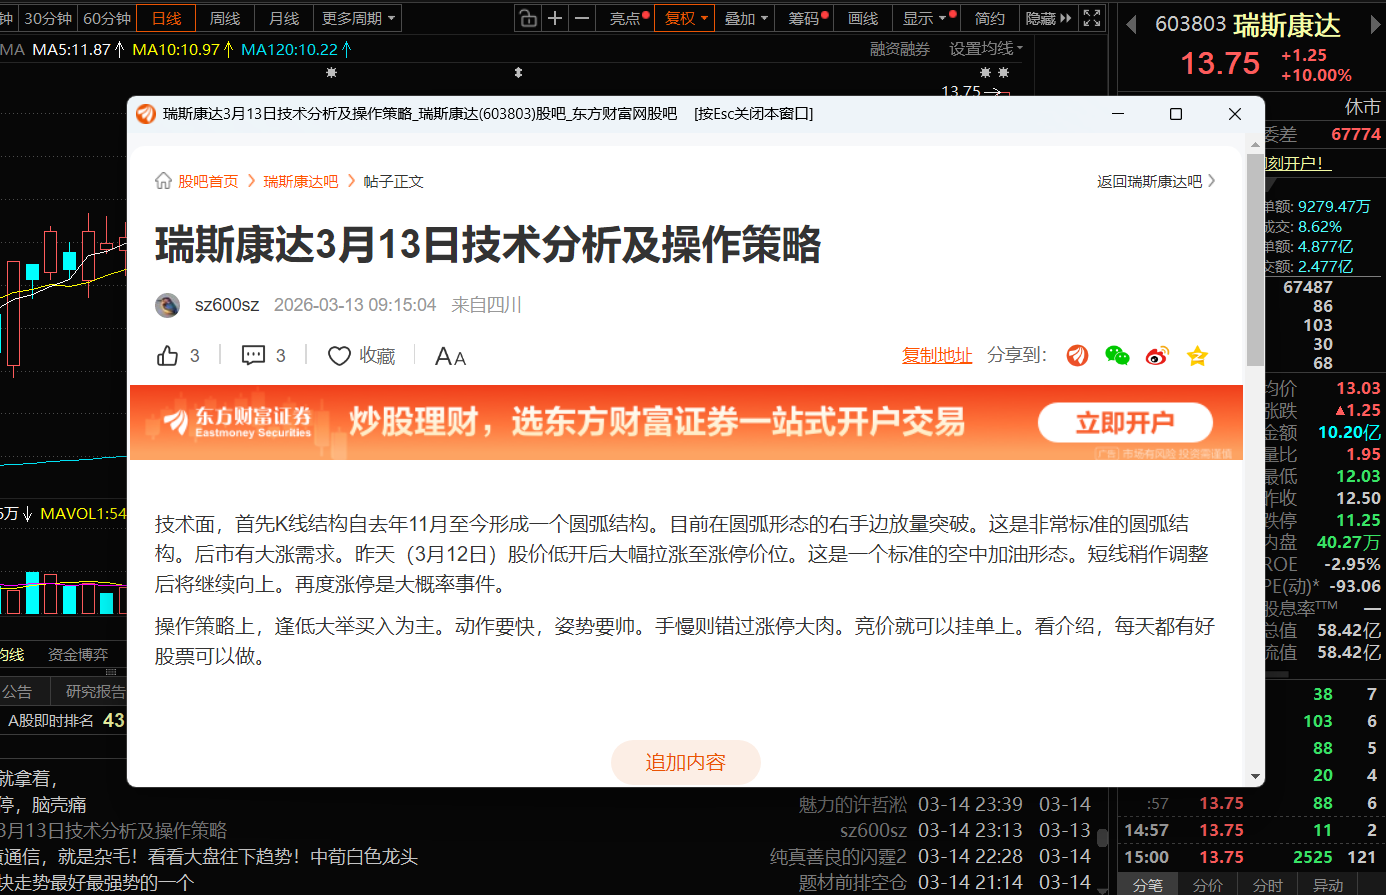Click author name sz600sz
This screenshot has width=1386, height=895.
pyautogui.click(x=227, y=305)
